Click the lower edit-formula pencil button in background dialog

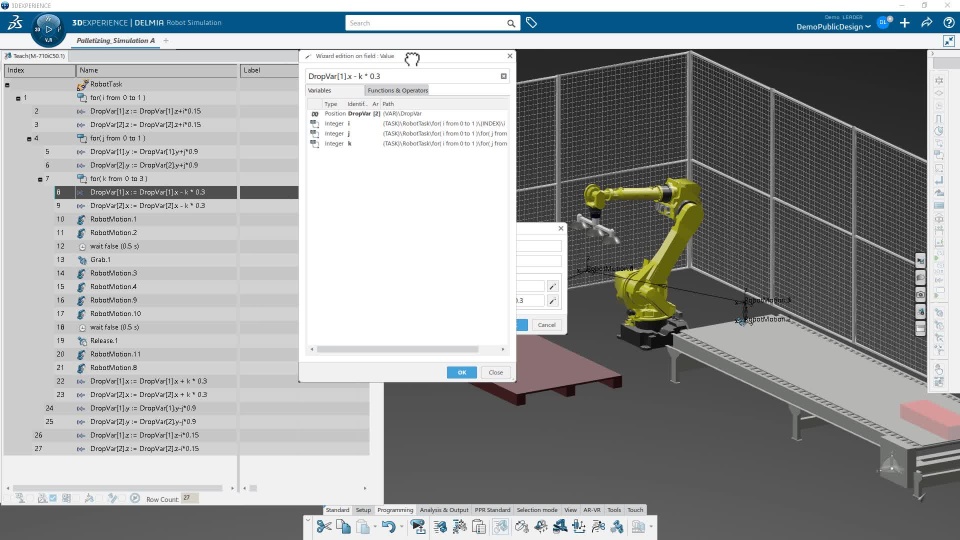(x=552, y=301)
